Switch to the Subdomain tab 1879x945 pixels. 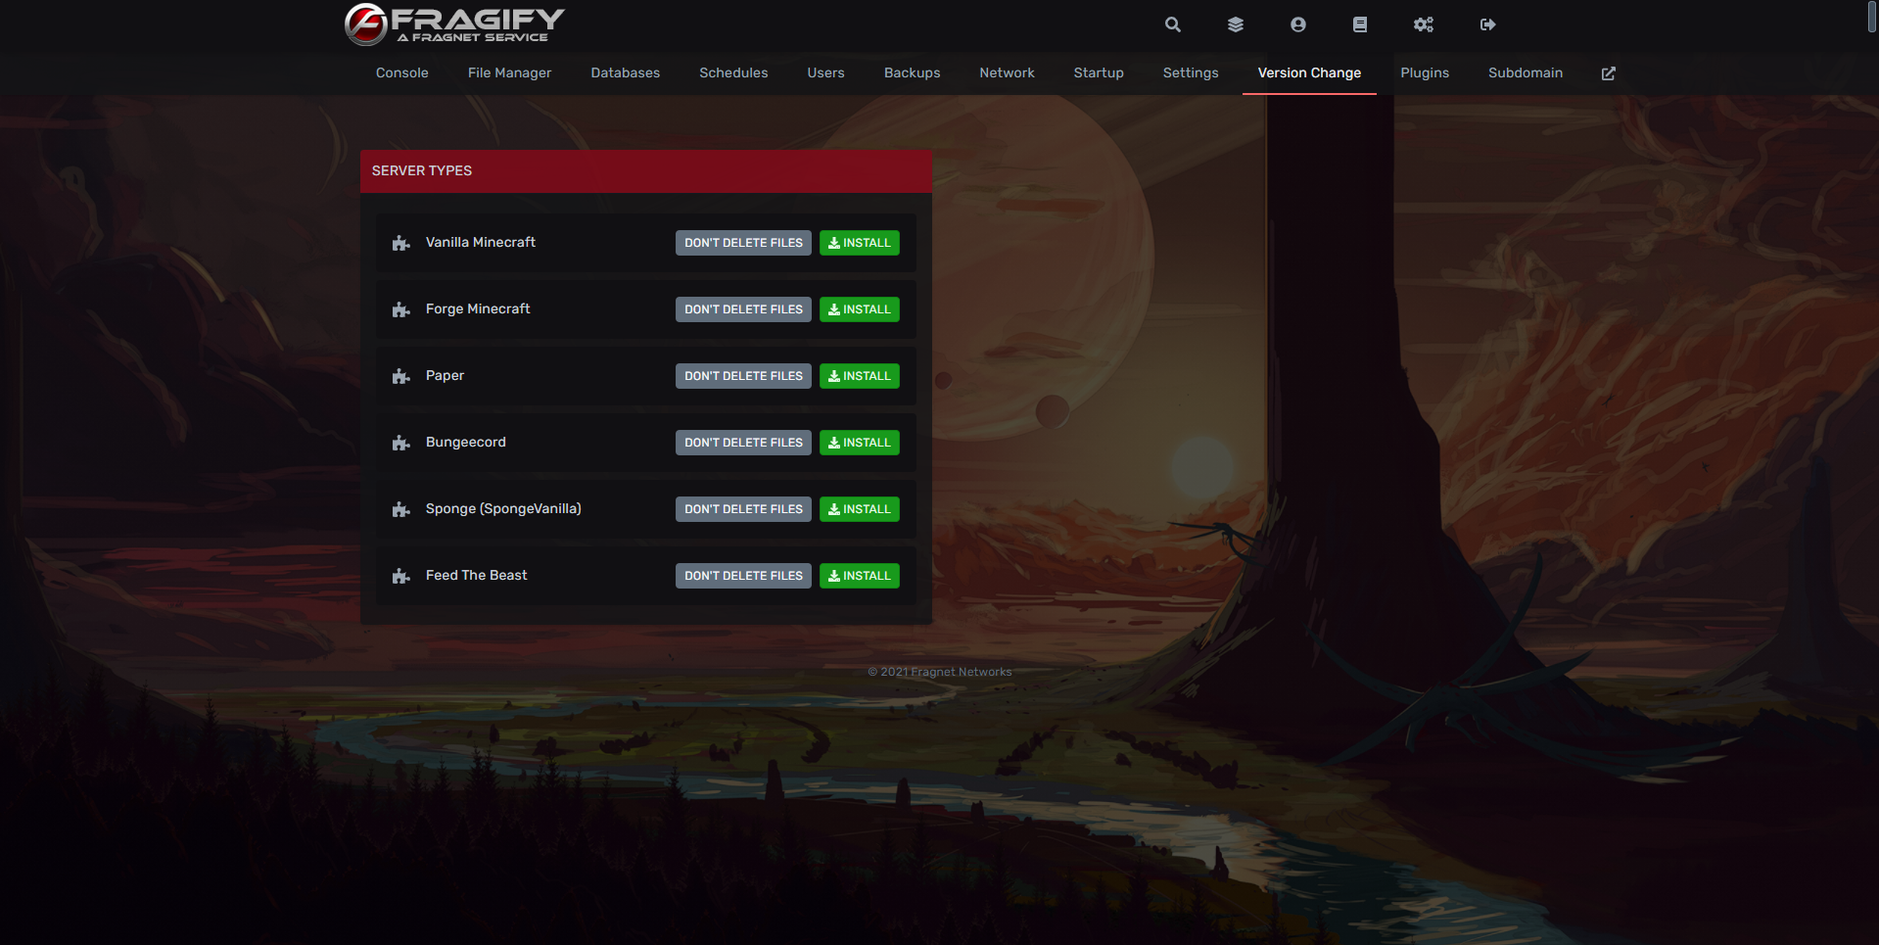coord(1525,73)
